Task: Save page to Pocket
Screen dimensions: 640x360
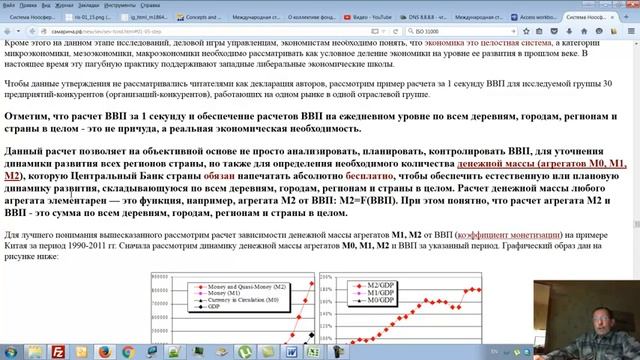Action: tap(554, 31)
